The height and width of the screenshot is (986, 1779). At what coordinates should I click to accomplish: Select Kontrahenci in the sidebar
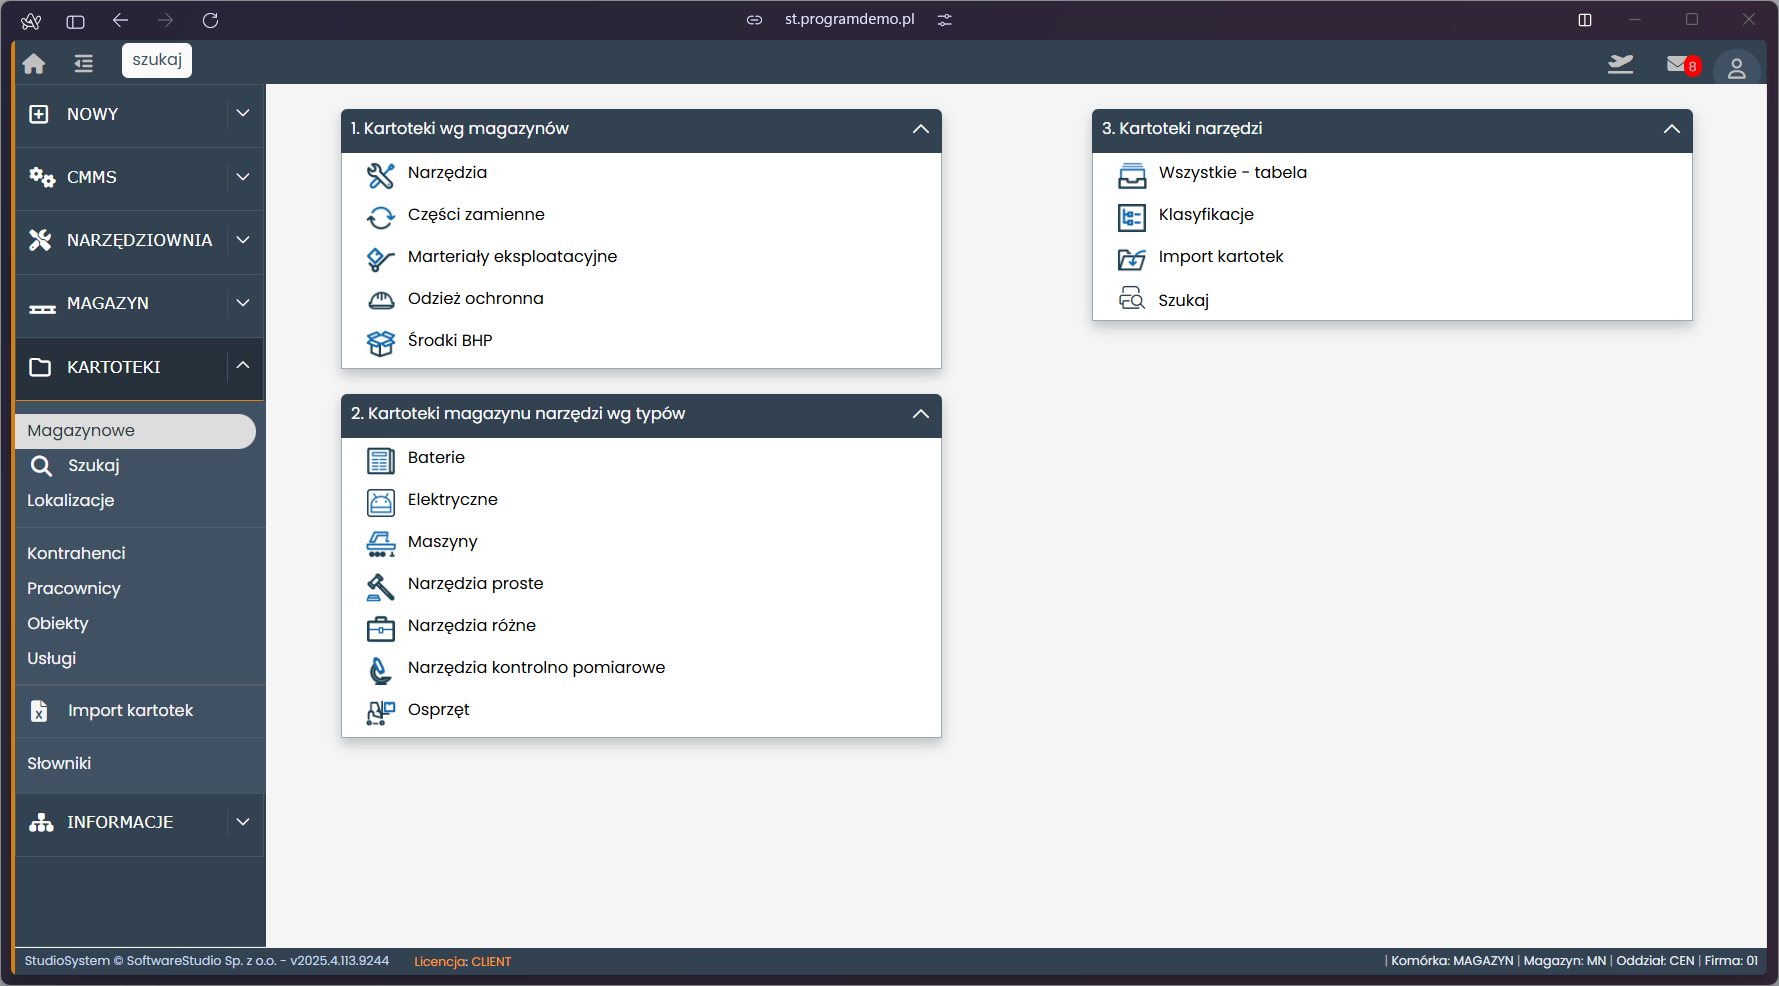(76, 553)
